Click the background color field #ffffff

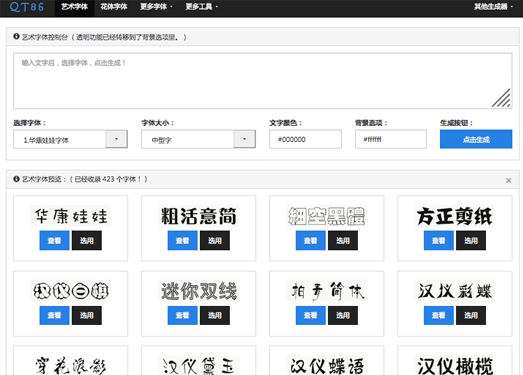coord(391,139)
